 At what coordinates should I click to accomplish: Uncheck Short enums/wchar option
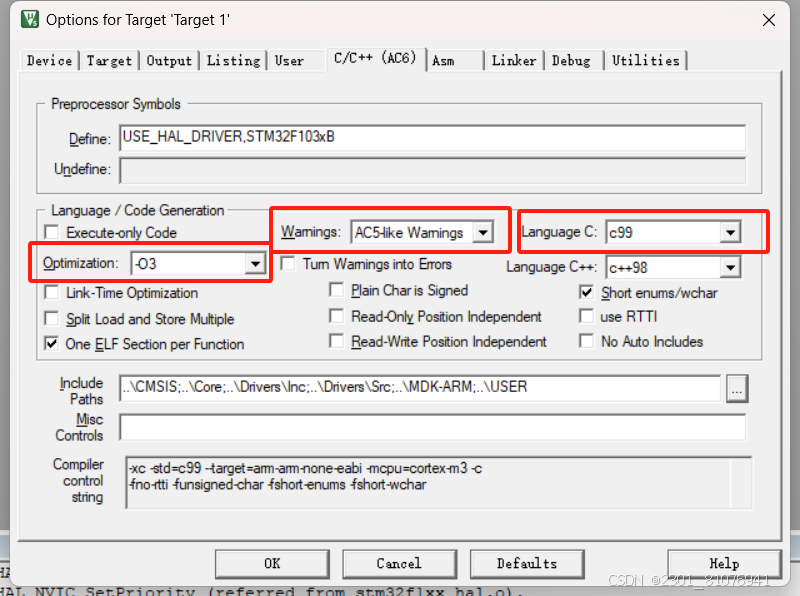(586, 292)
